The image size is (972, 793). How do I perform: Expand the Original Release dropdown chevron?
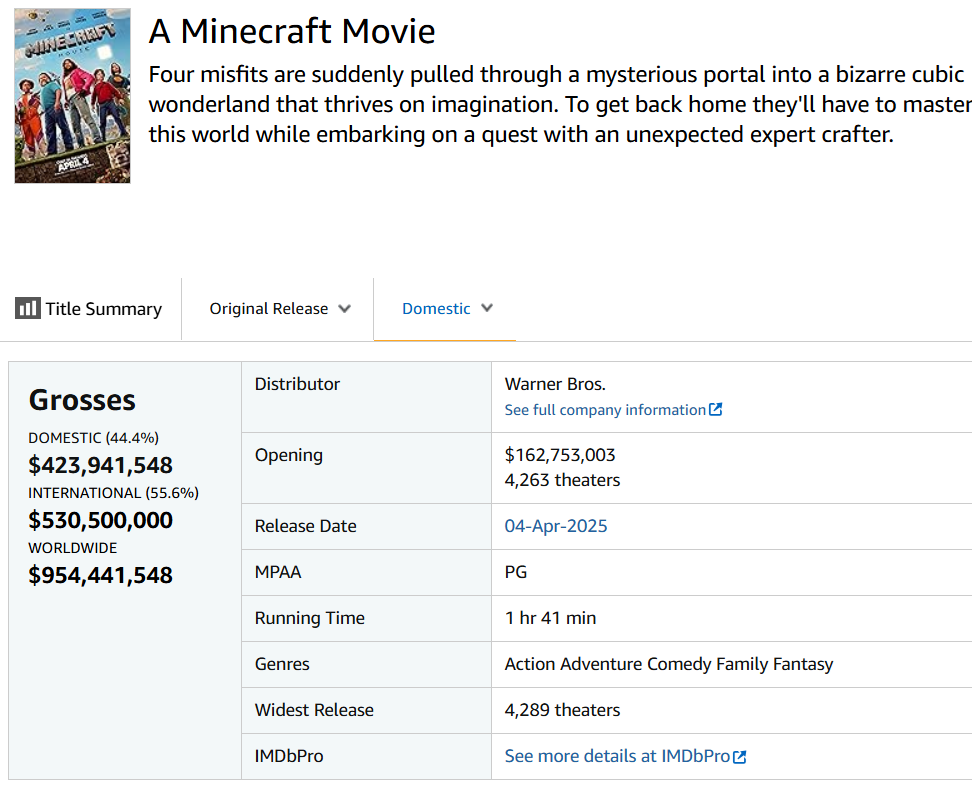click(x=345, y=309)
